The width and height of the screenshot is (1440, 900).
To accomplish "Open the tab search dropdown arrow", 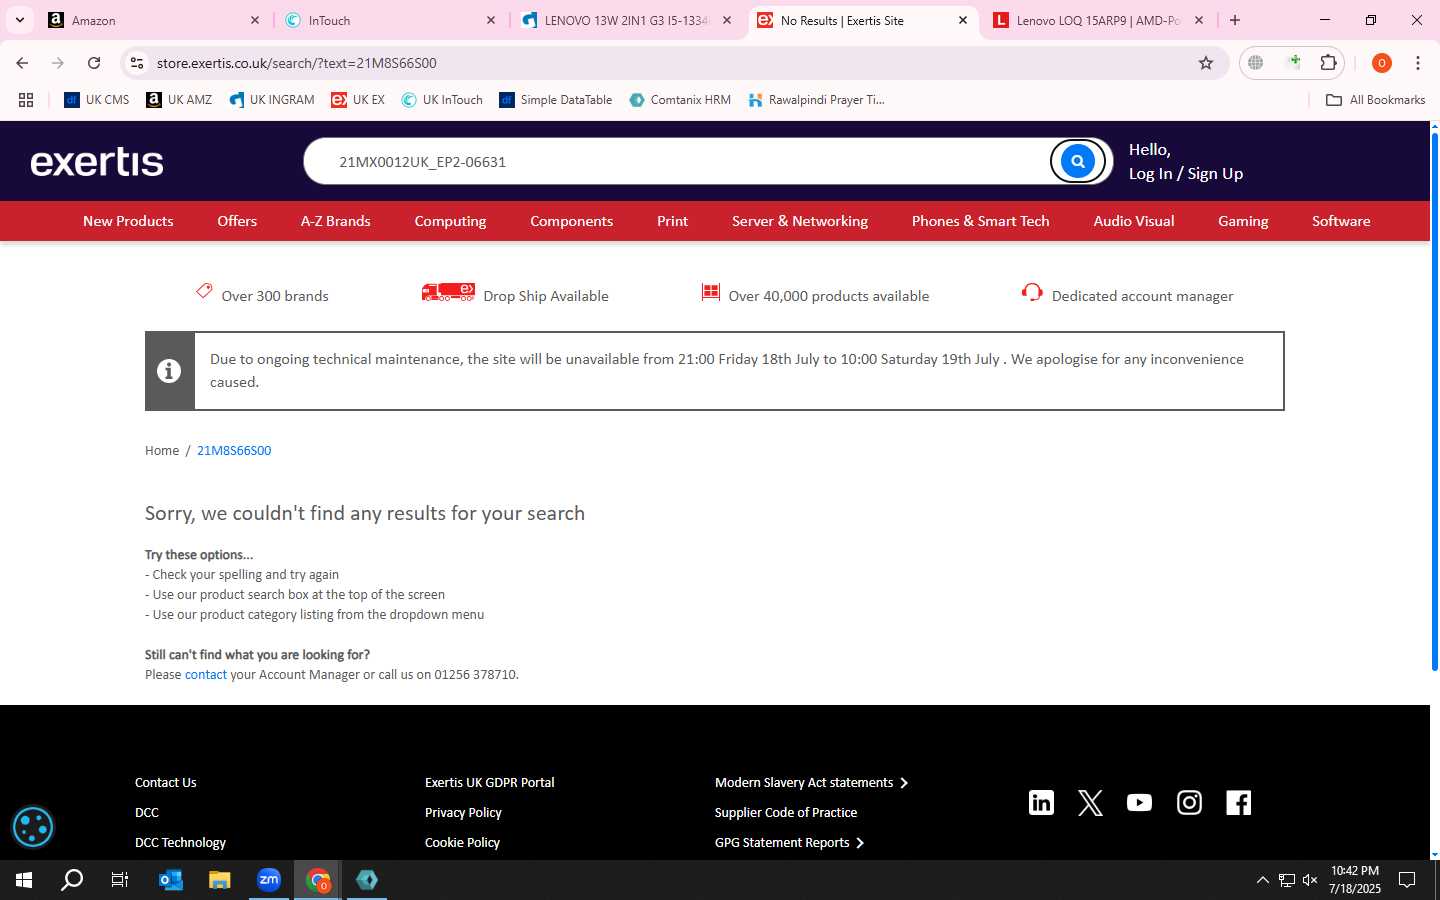I will (x=19, y=20).
